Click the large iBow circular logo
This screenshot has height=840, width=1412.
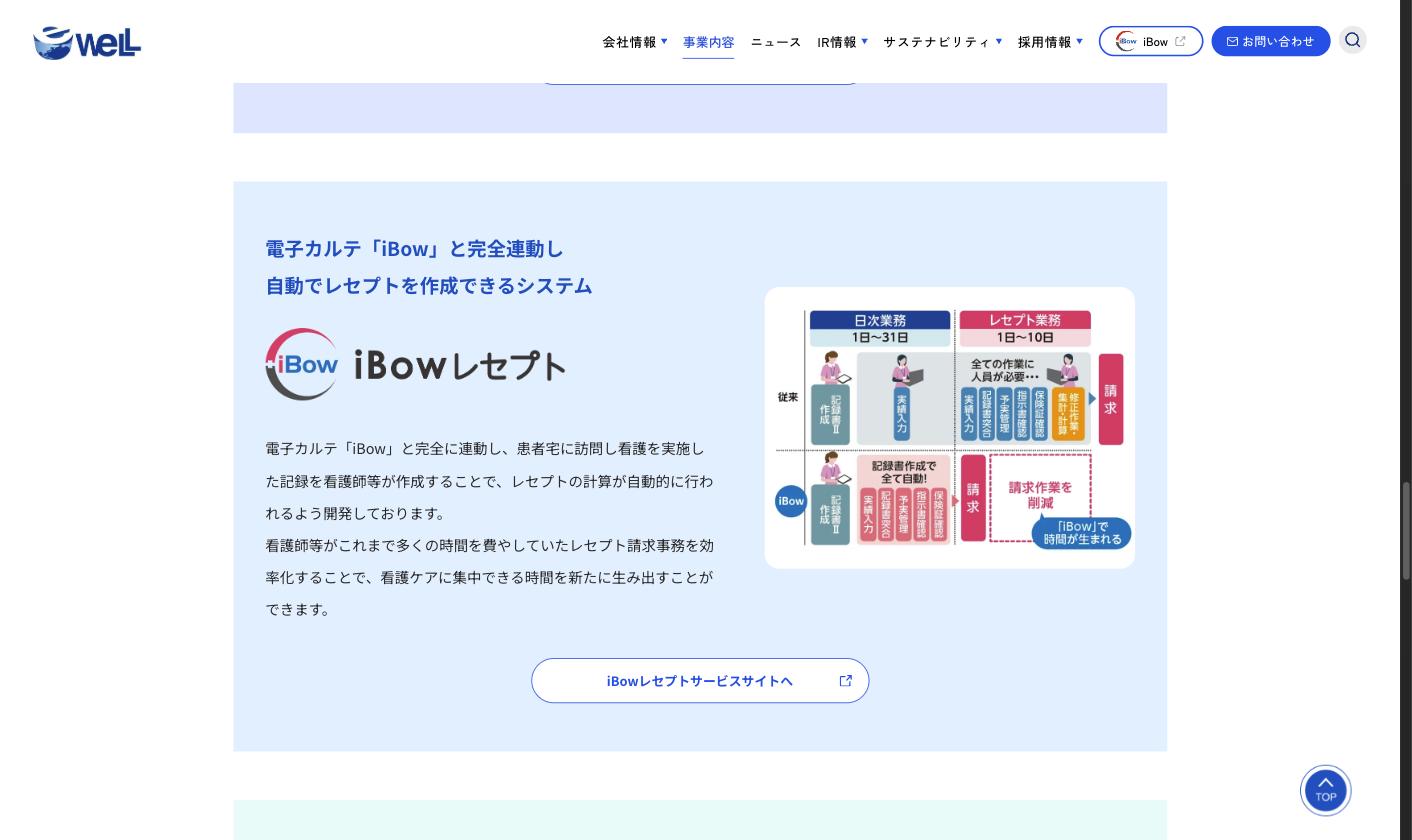(x=302, y=364)
